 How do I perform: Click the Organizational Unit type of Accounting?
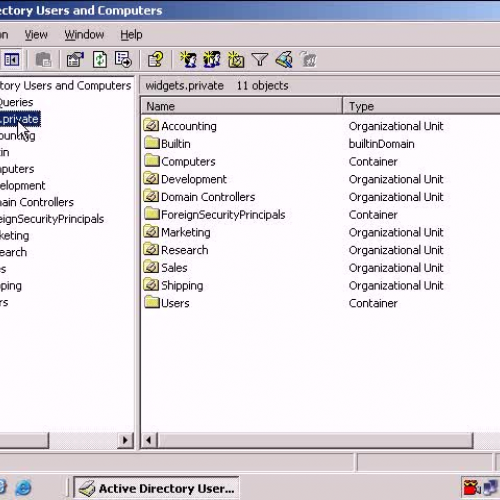396,126
